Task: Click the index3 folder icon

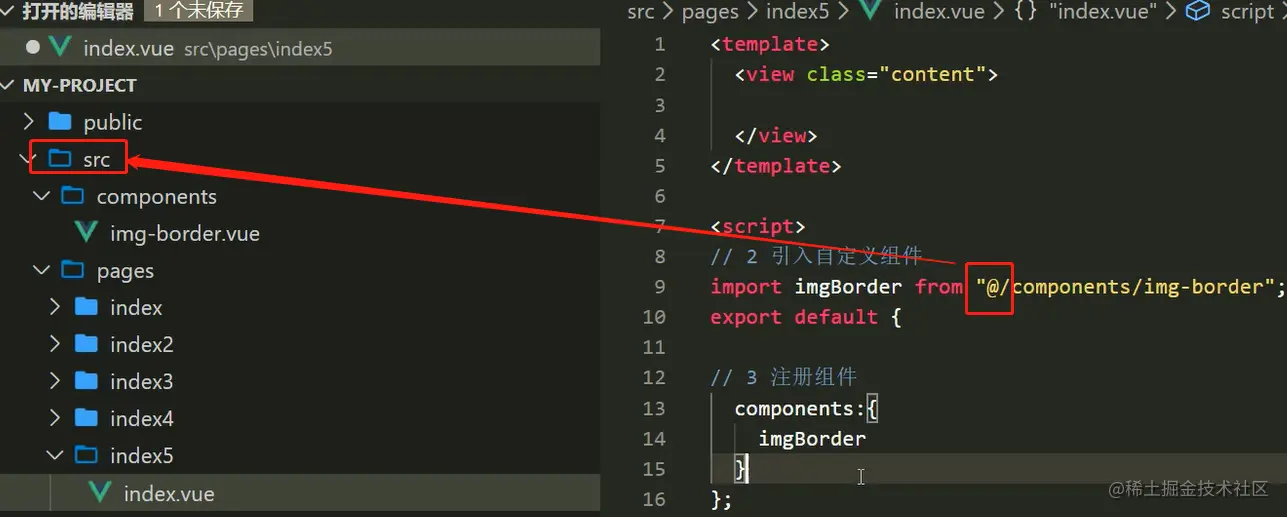Action: tap(86, 381)
